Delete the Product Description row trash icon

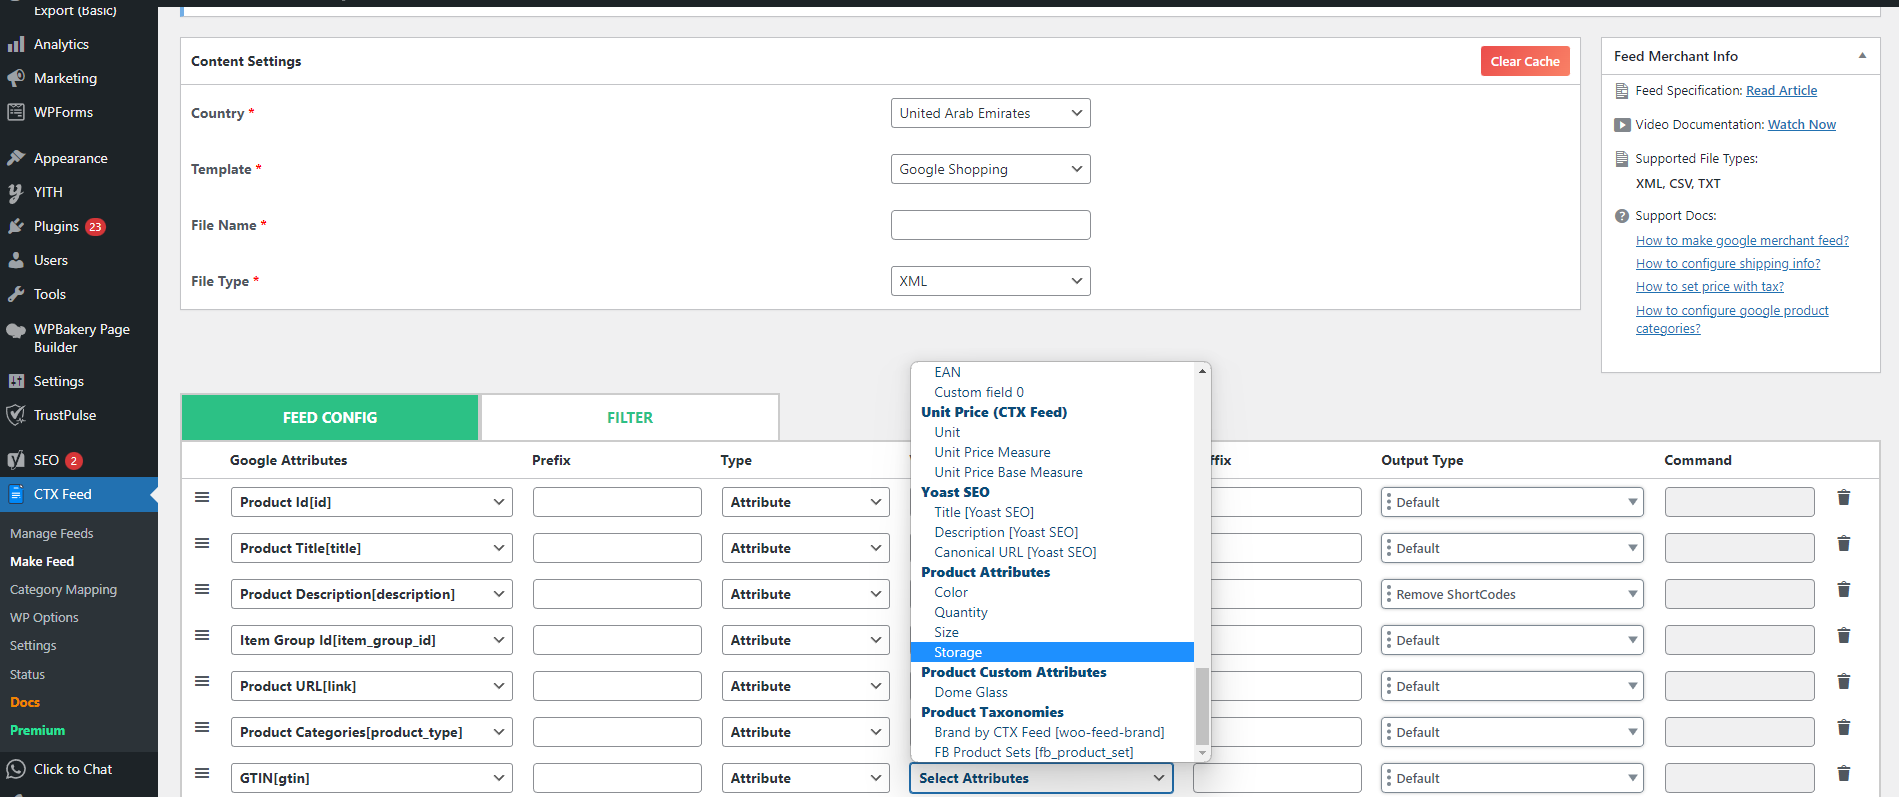coord(1844,590)
